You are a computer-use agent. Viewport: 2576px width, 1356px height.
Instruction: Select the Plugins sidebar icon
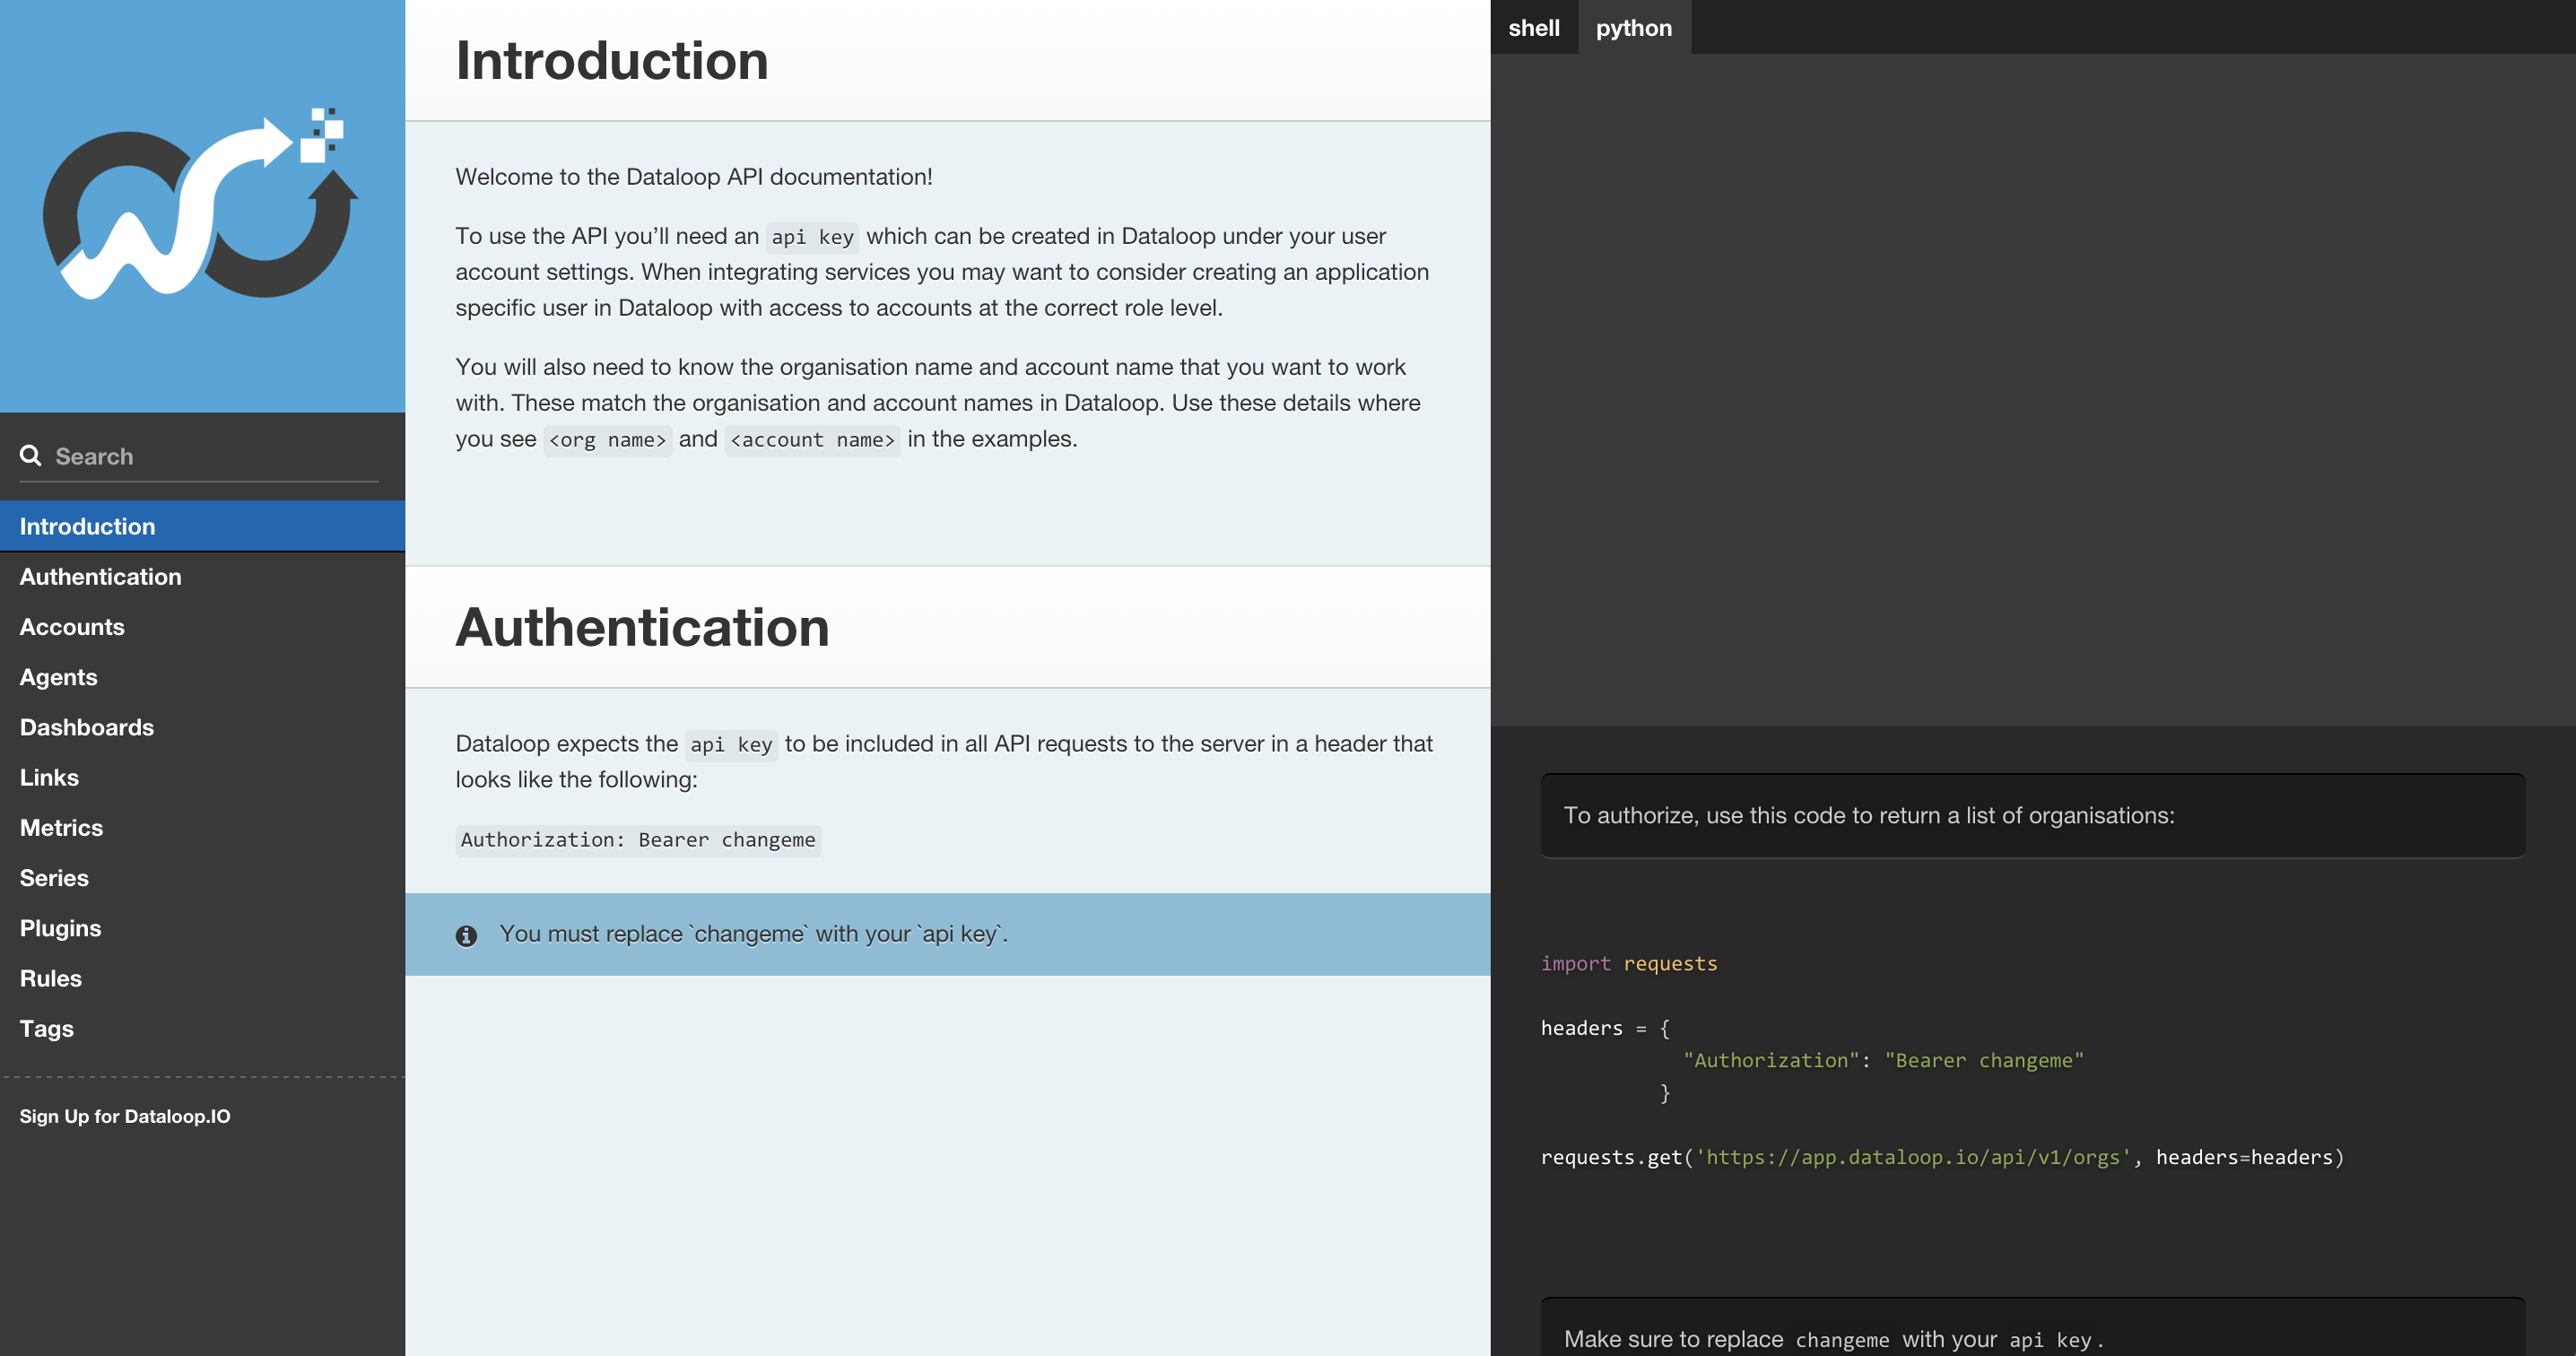click(x=59, y=926)
